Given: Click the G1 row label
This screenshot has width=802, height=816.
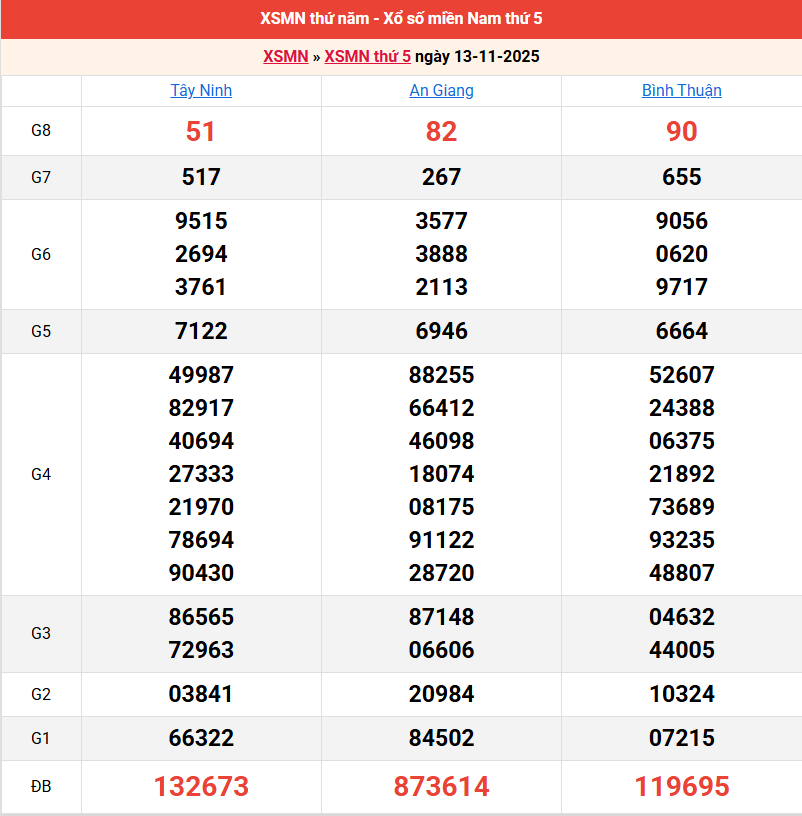Looking at the screenshot, I should pyautogui.click(x=41, y=738).
